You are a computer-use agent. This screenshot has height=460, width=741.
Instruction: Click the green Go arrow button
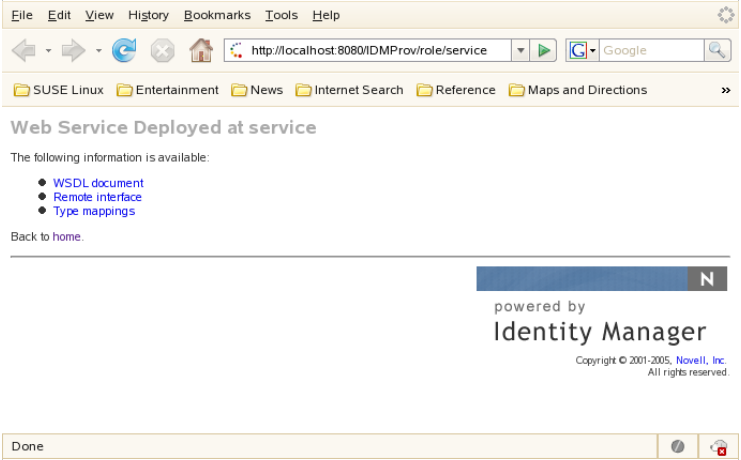(x=543, y=50)
